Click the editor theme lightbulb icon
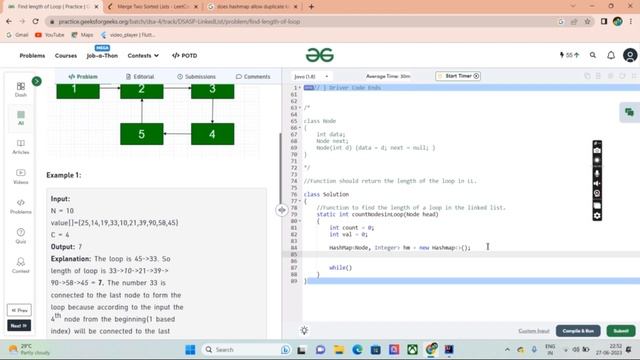 click(x=304, y=331)
